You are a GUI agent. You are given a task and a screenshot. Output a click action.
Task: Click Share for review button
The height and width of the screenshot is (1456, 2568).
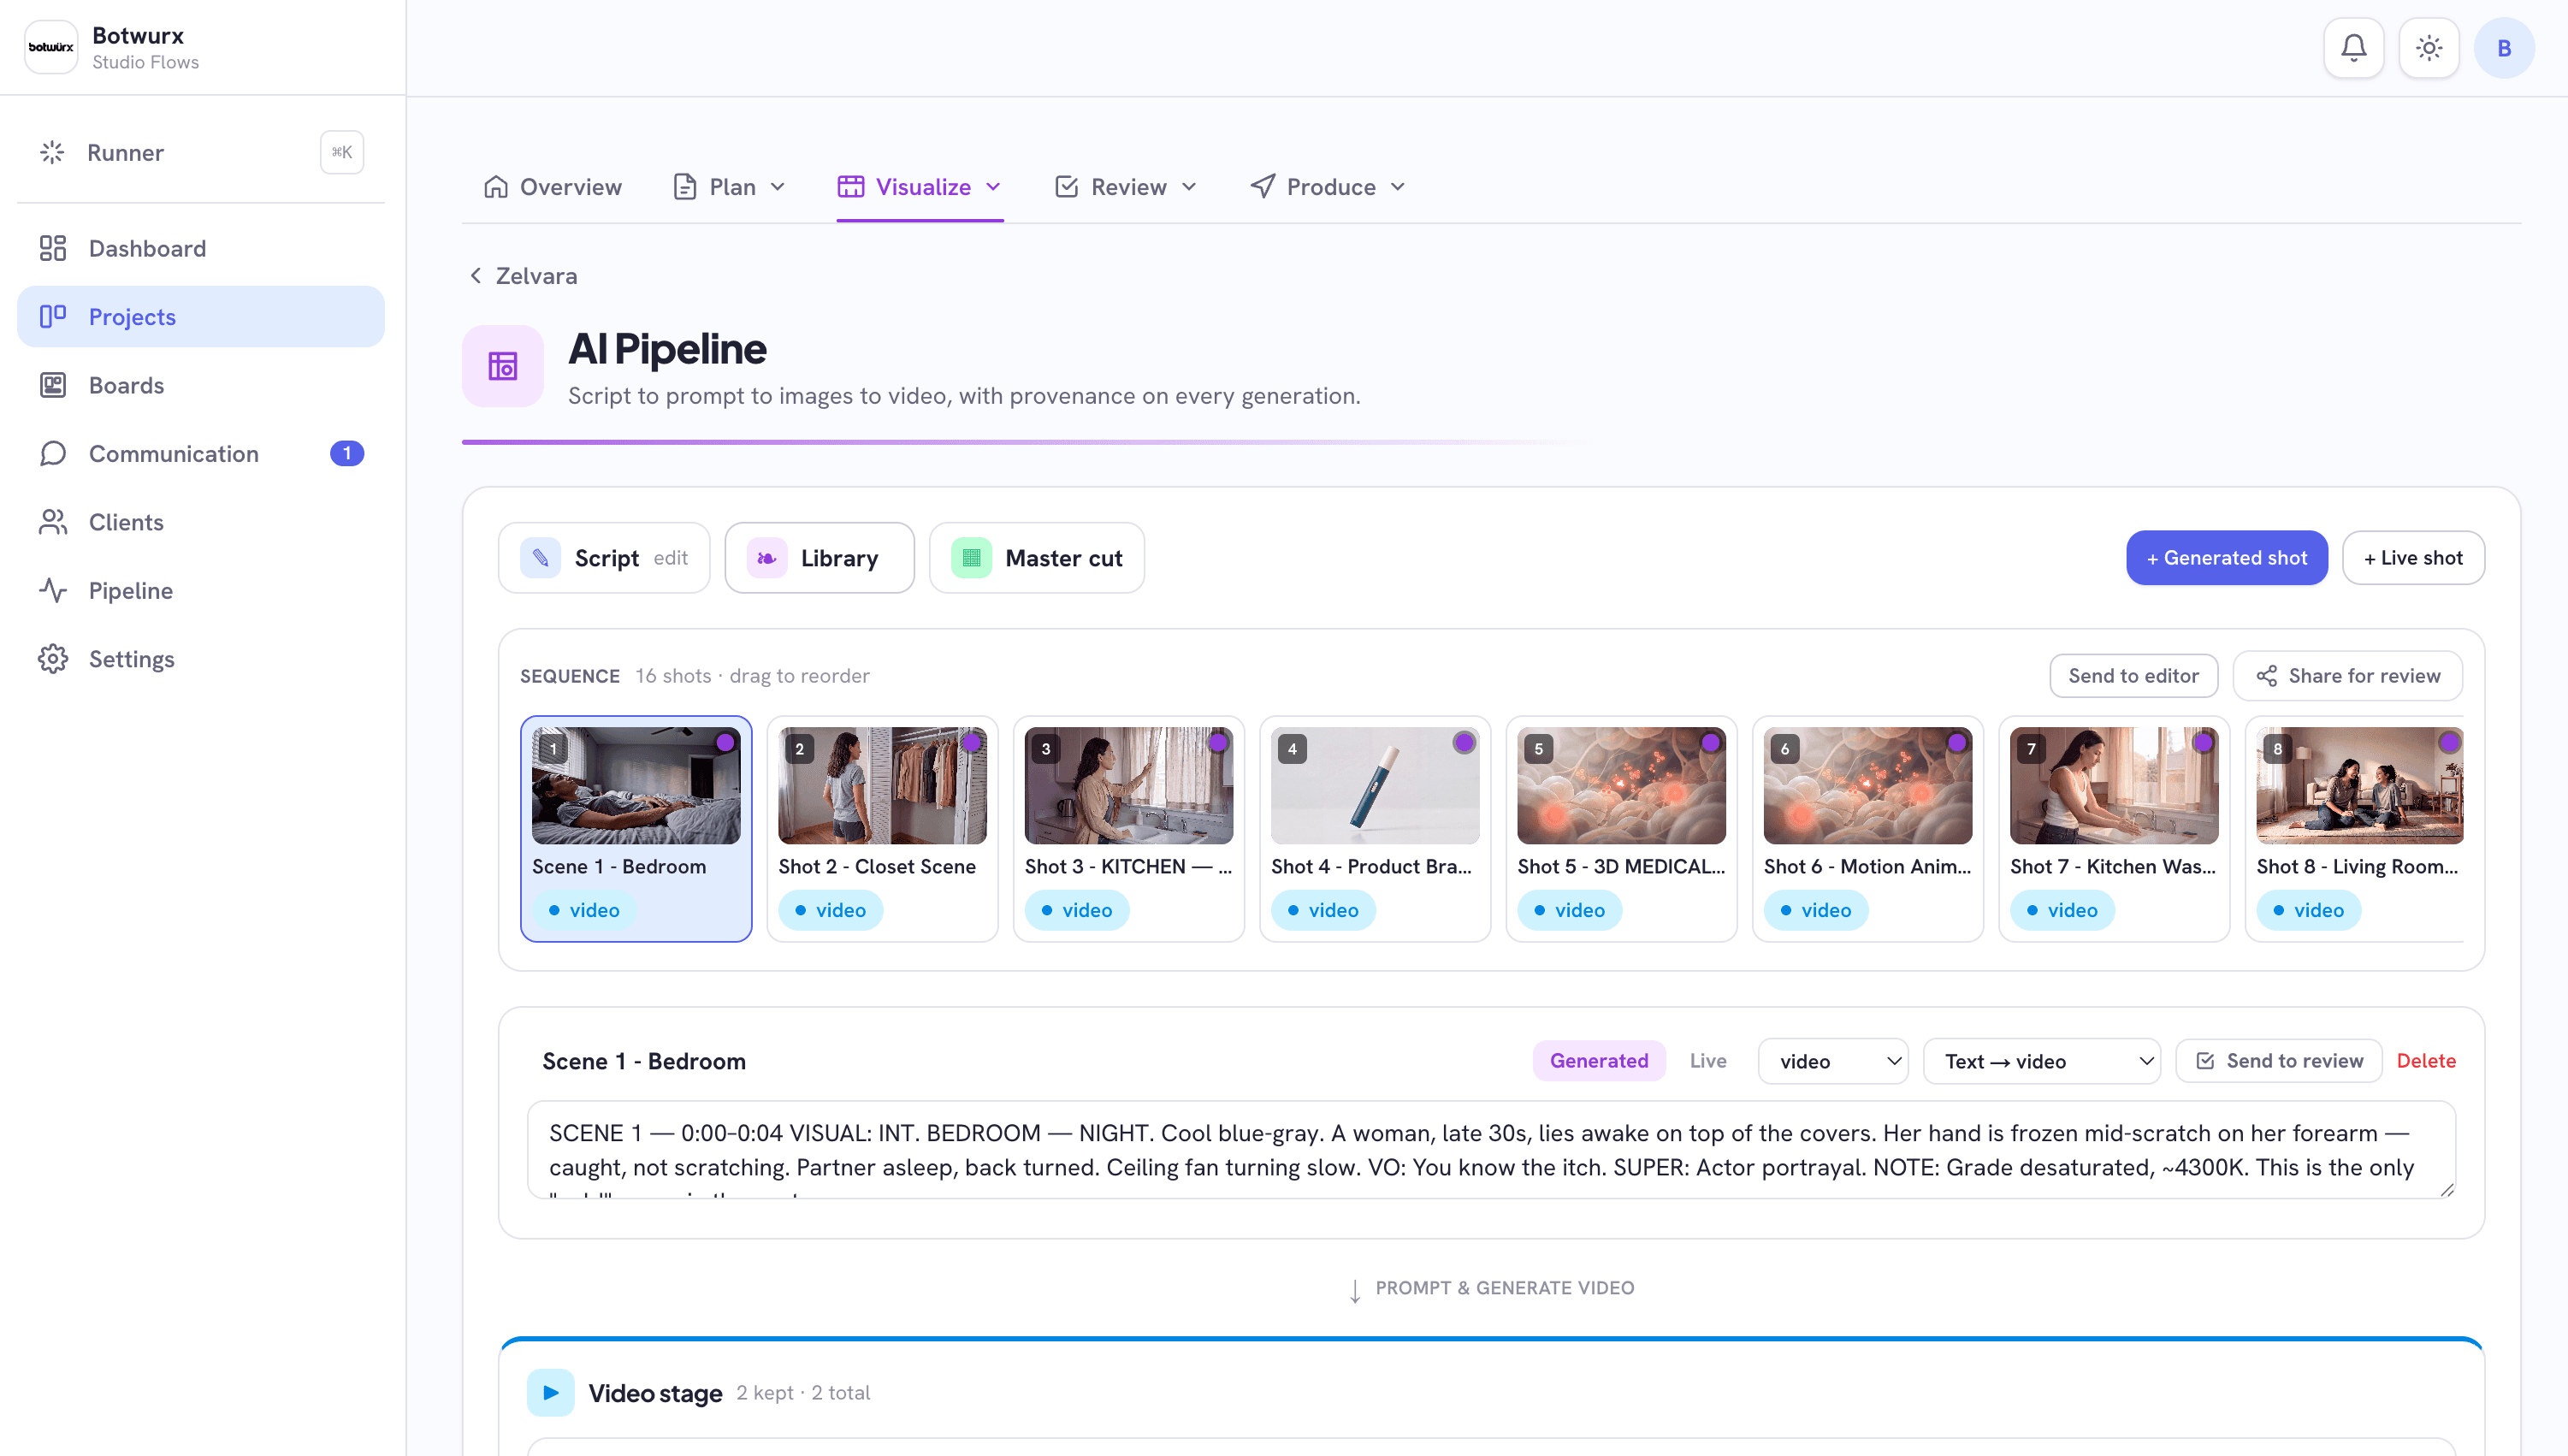[2347, 676]
